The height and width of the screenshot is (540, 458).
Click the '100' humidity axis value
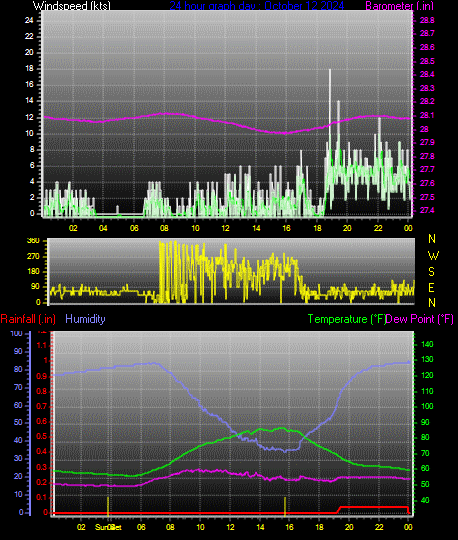pos(16,333)
